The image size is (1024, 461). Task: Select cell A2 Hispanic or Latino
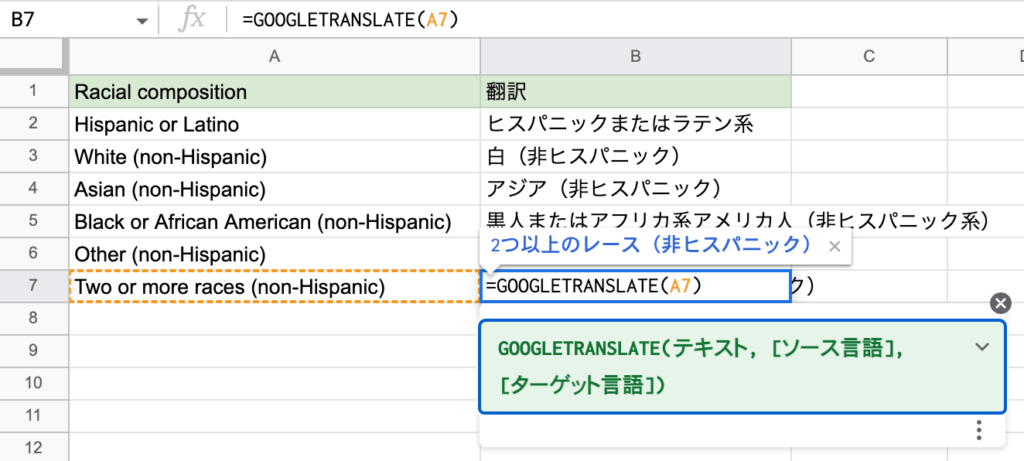[274, 125]
